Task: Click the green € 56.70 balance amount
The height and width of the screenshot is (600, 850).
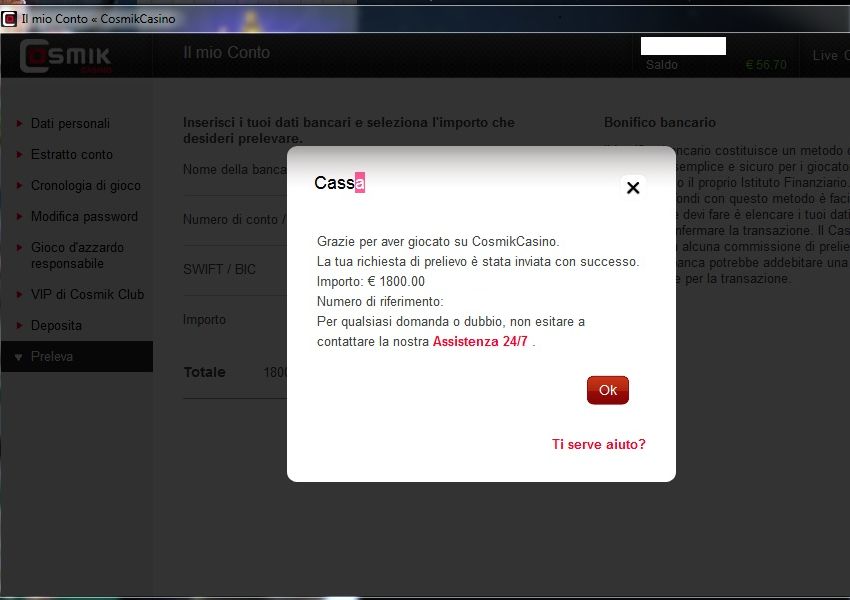Action: click(x=766, y=65)
